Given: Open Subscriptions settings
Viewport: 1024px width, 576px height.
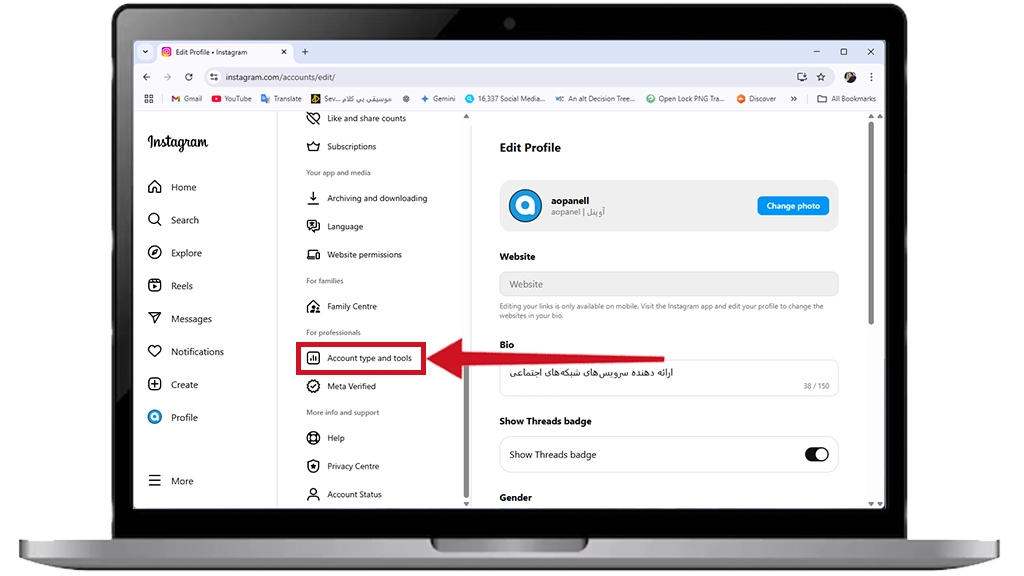Looking at the screenshot, I should pyautogui.click(x=342, y=146).
